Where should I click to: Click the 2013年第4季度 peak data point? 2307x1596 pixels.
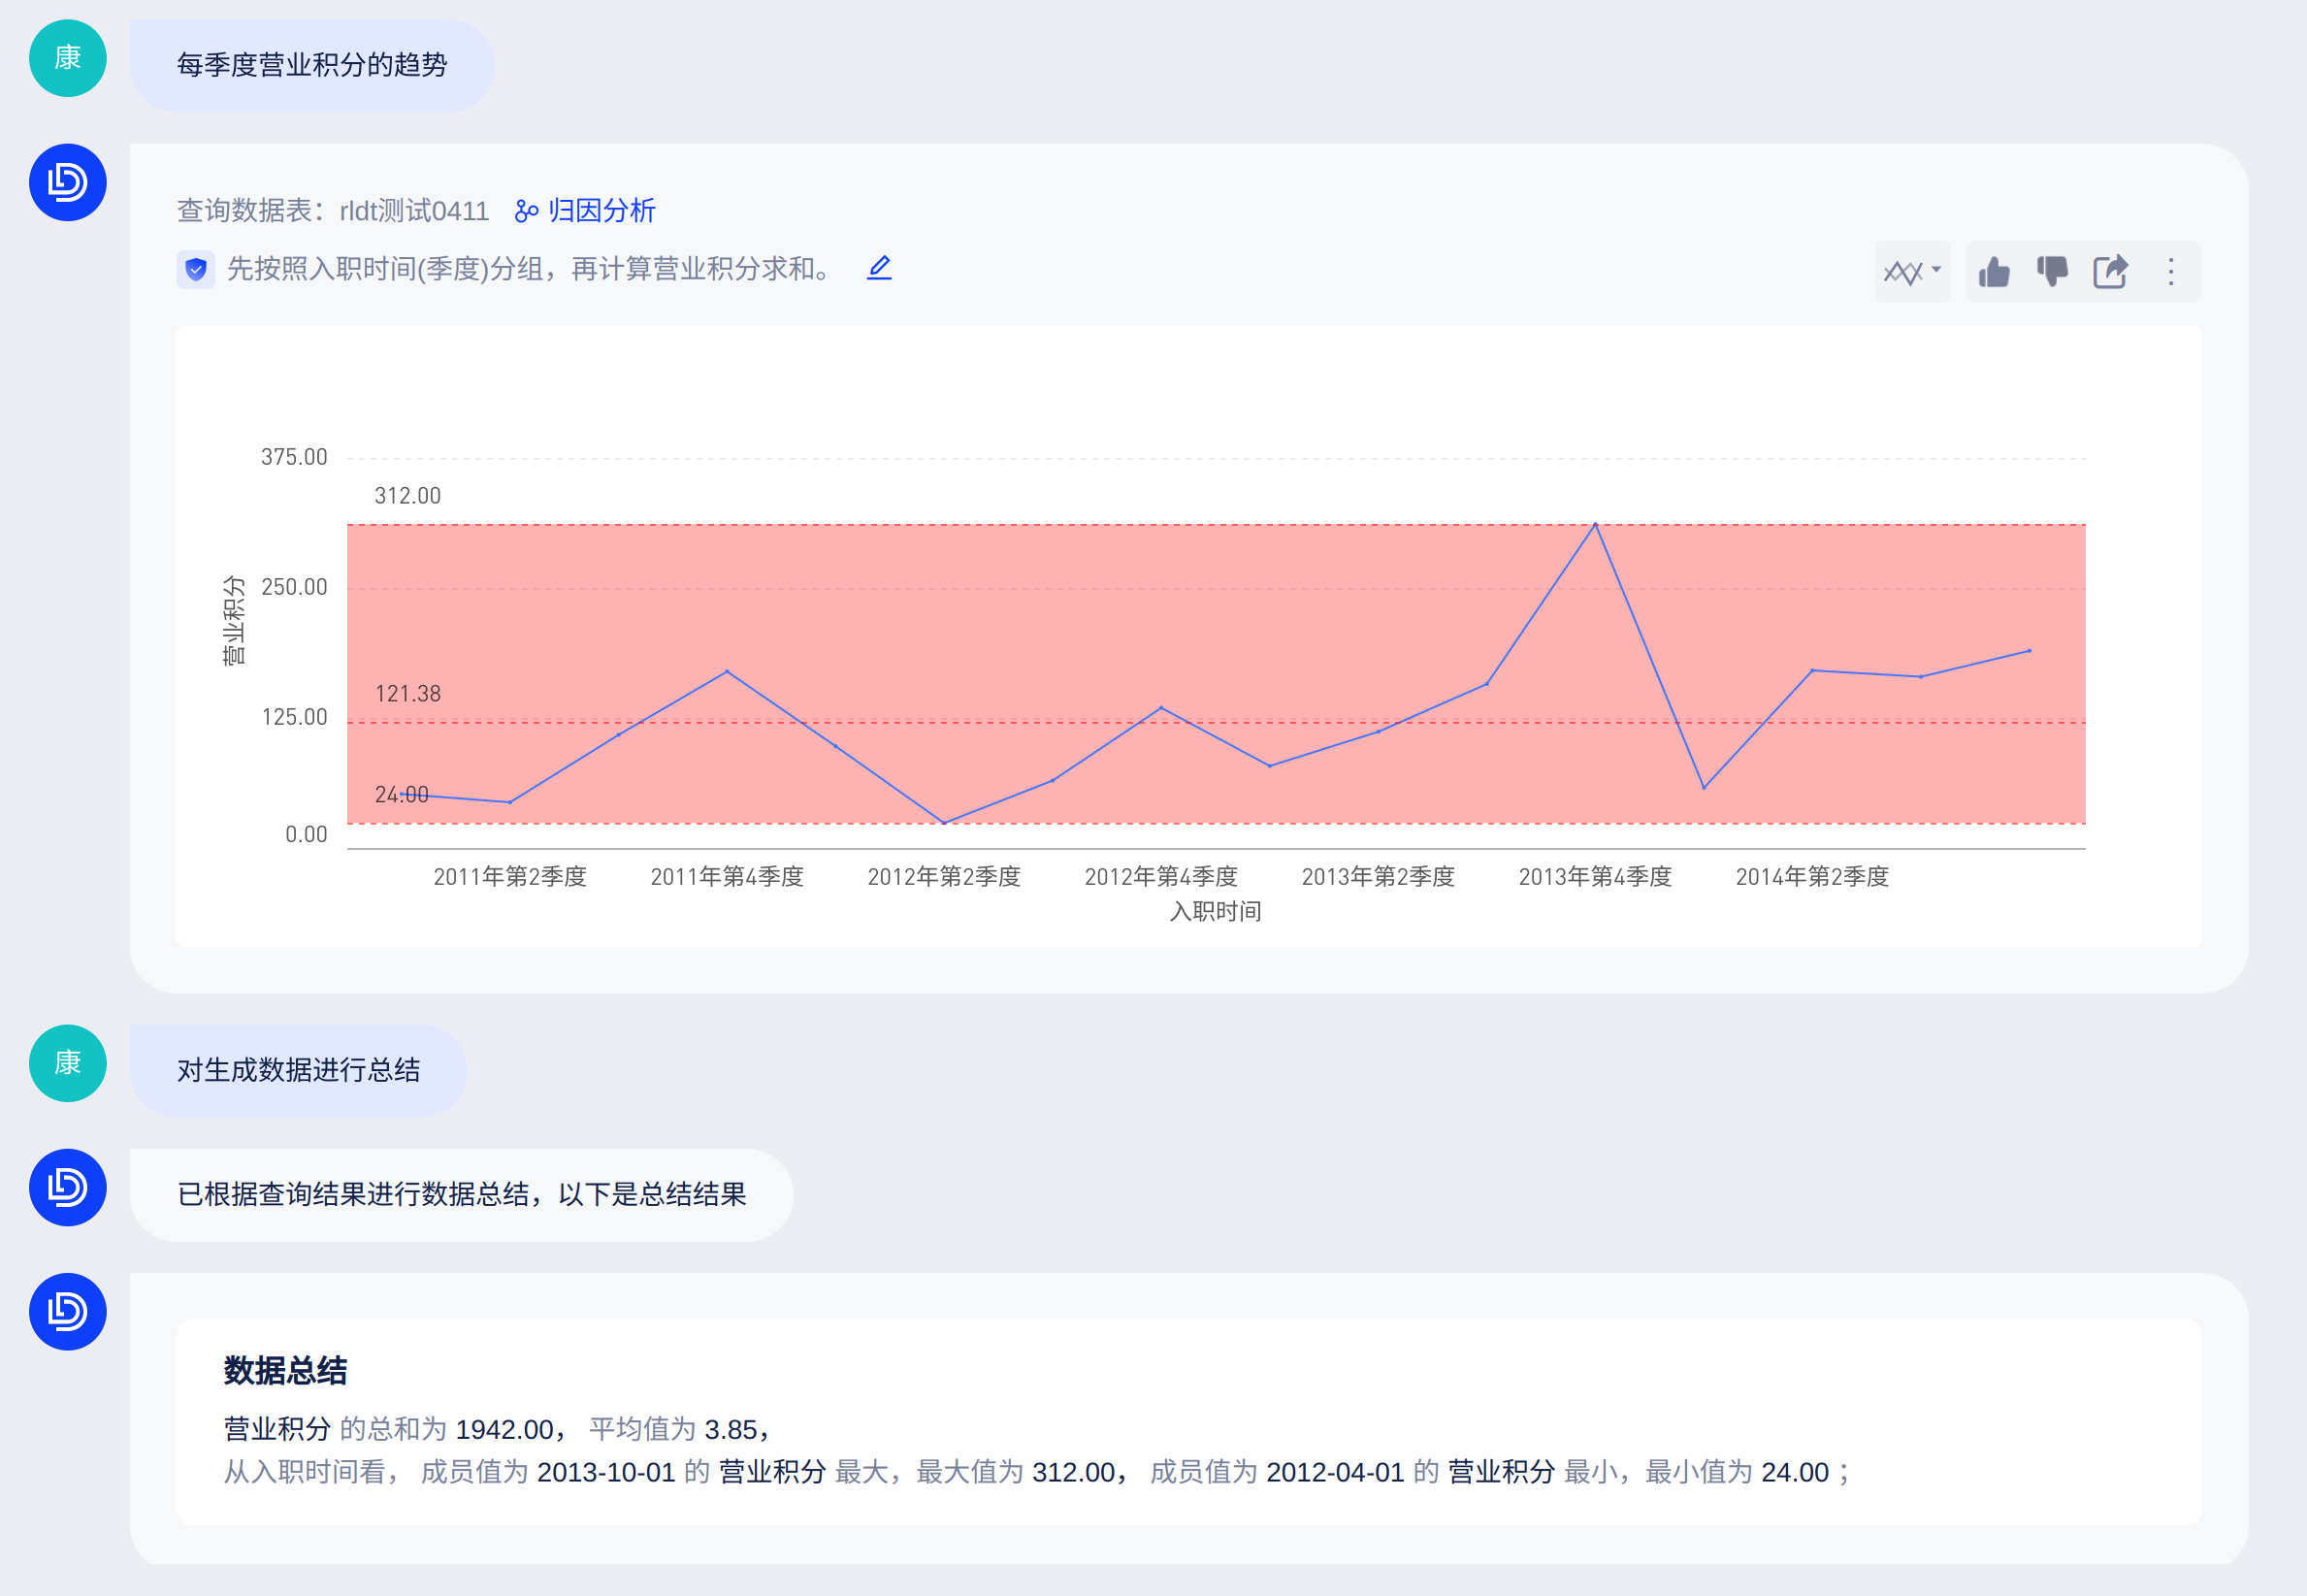coord(1595,524)
